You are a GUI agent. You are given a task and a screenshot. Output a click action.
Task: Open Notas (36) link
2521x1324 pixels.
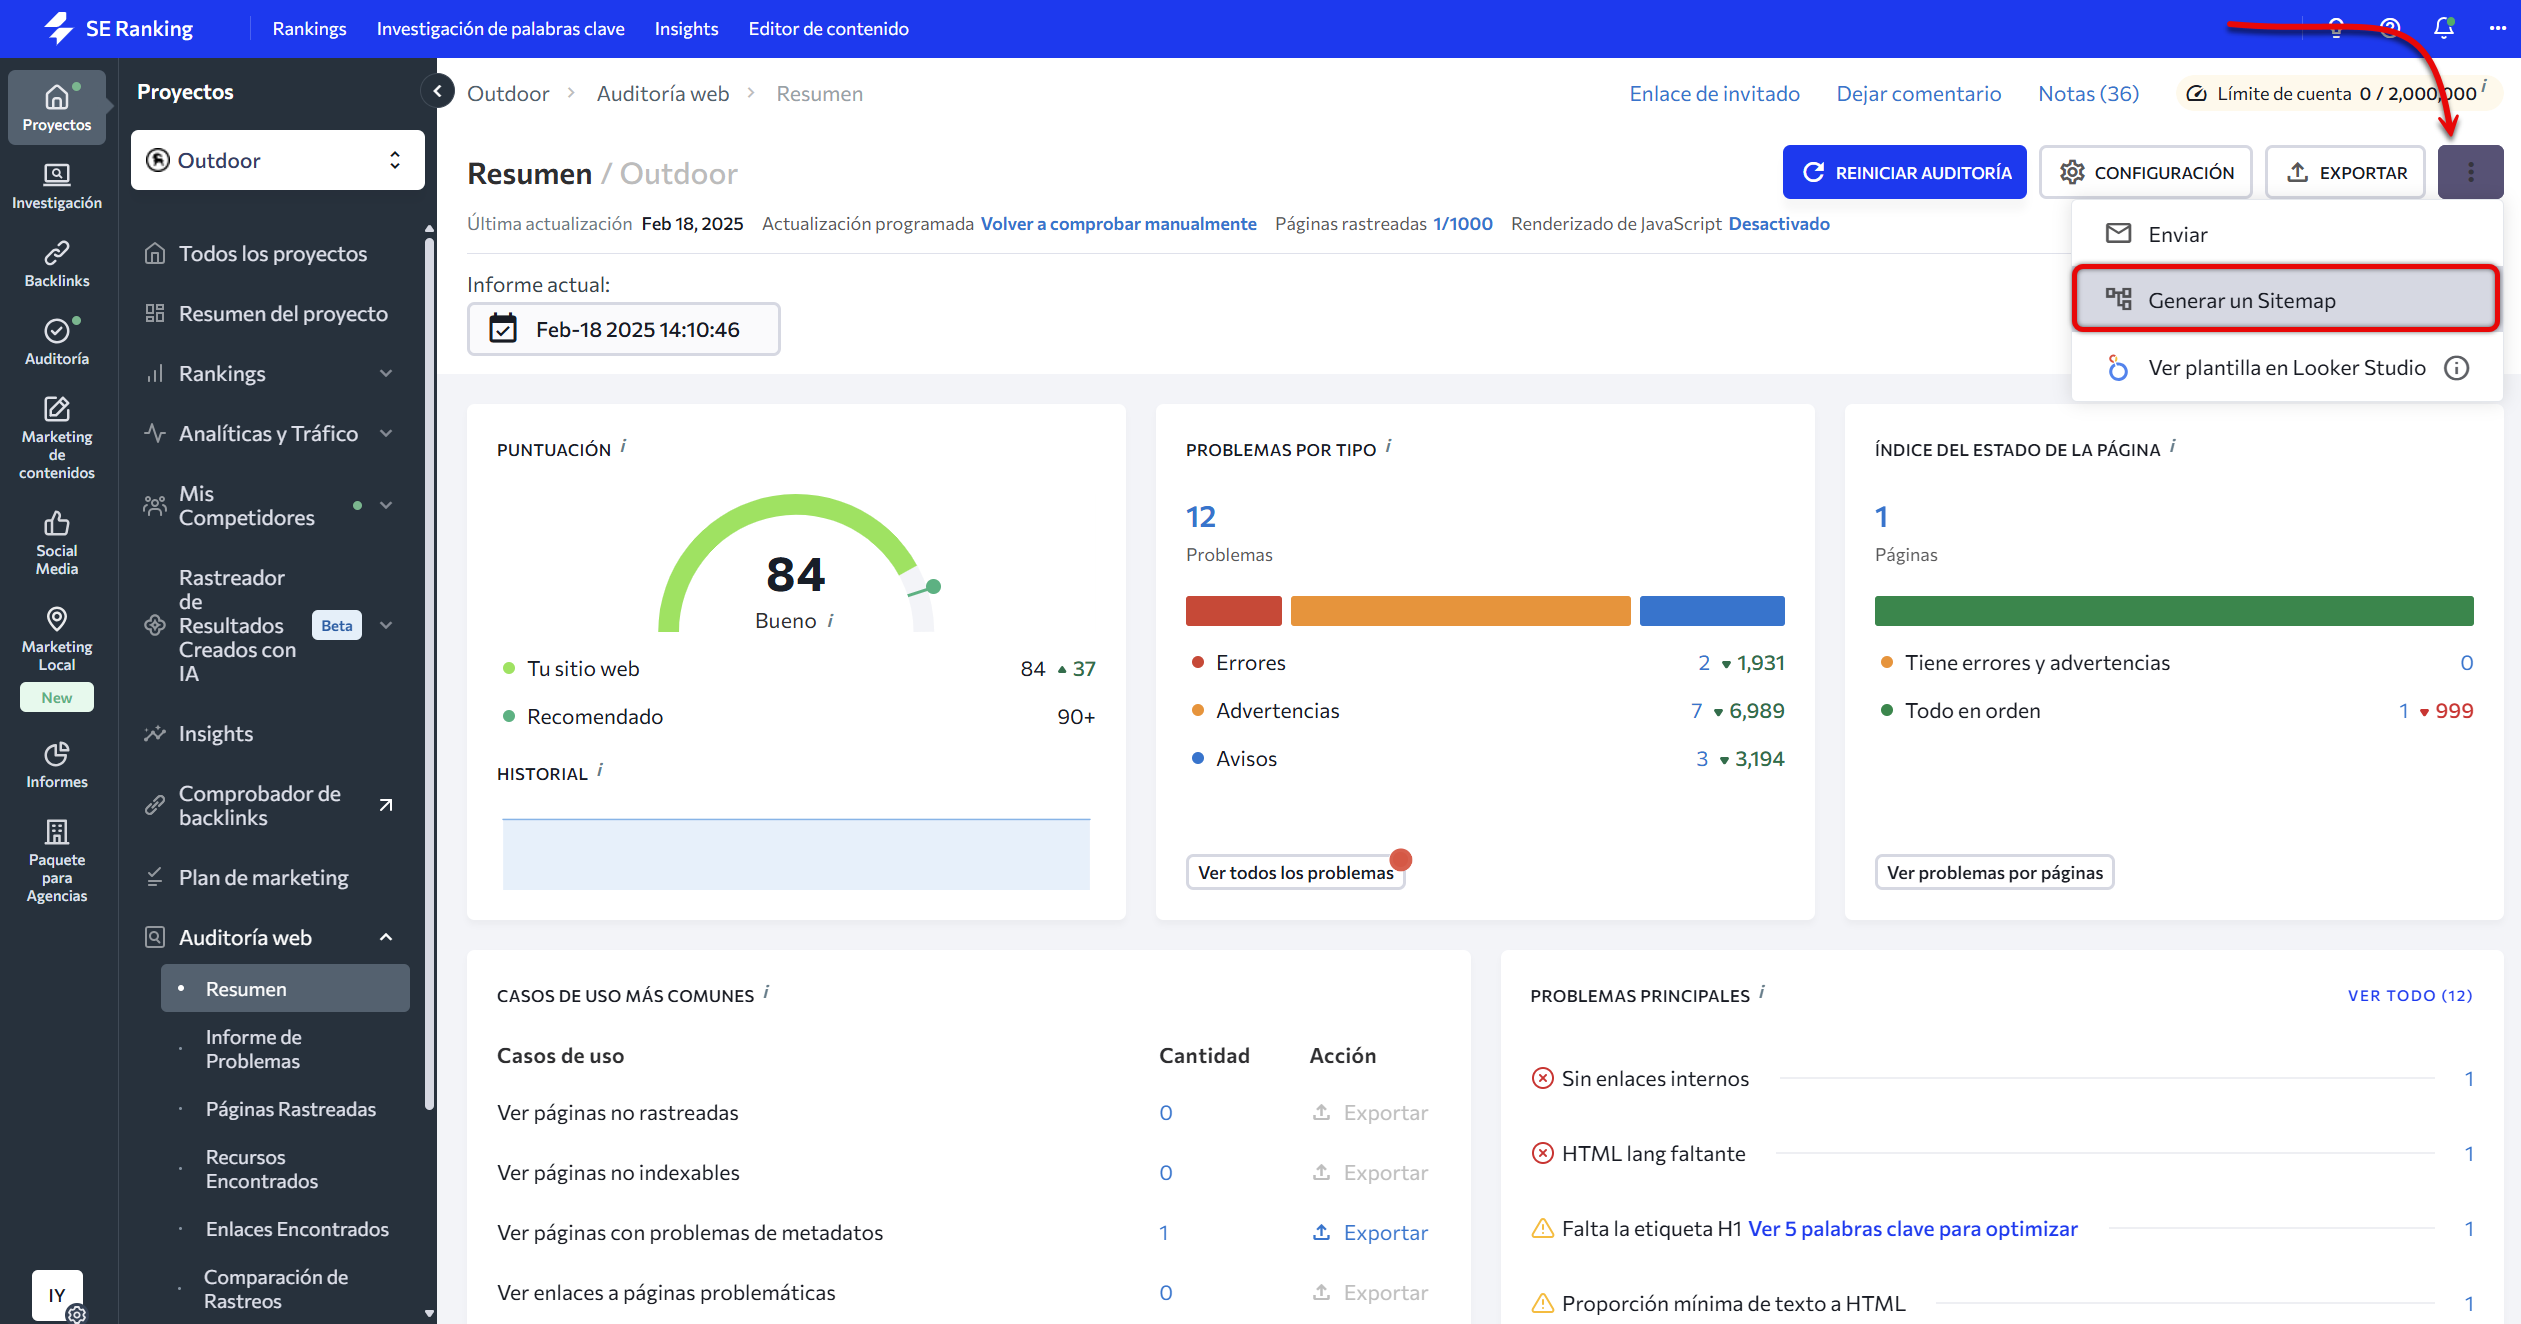(x=2088, y=93)
